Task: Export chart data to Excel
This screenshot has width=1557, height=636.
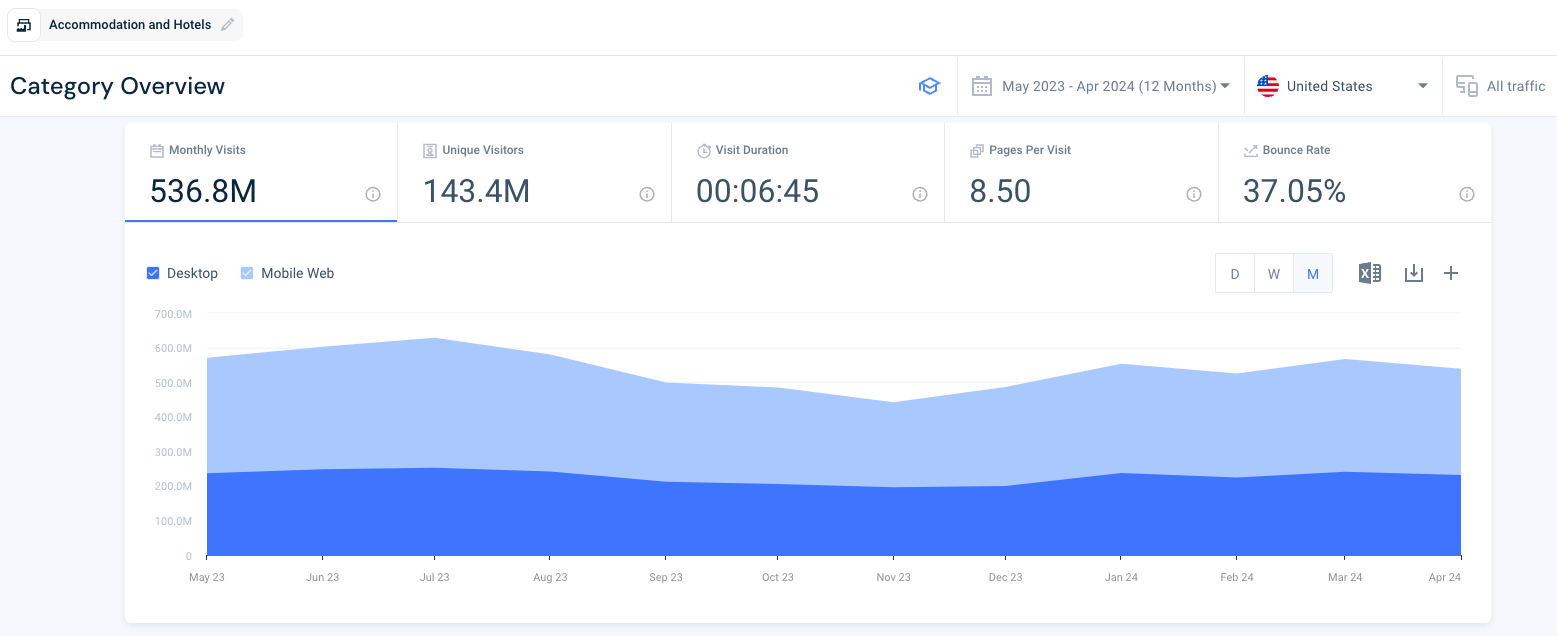Action: (x=1369, y=272)
